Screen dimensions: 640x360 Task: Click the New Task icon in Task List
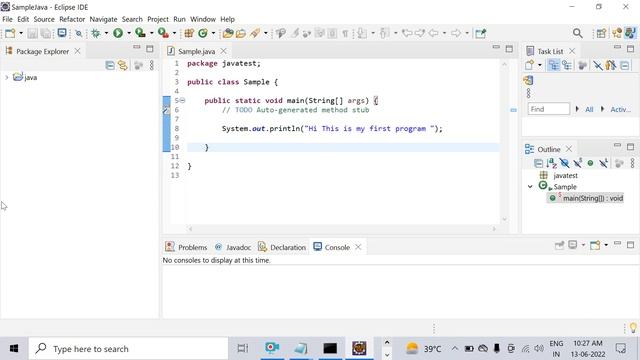529,65
